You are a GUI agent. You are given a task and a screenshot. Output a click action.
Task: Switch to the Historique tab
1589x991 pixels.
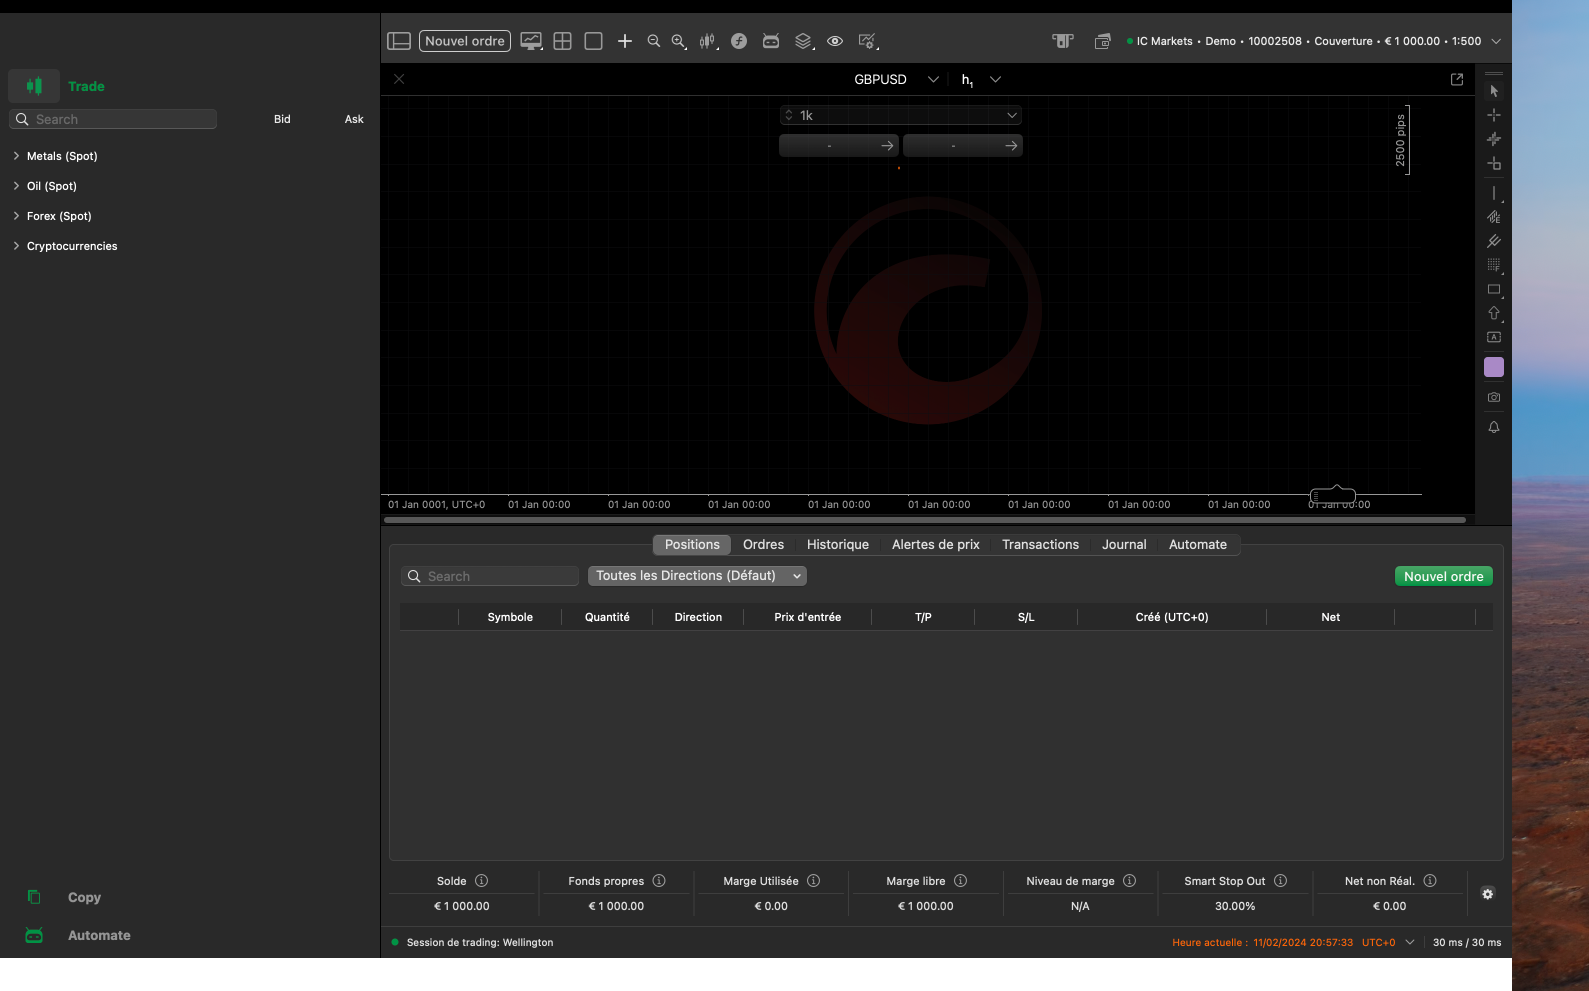[838, 545]
